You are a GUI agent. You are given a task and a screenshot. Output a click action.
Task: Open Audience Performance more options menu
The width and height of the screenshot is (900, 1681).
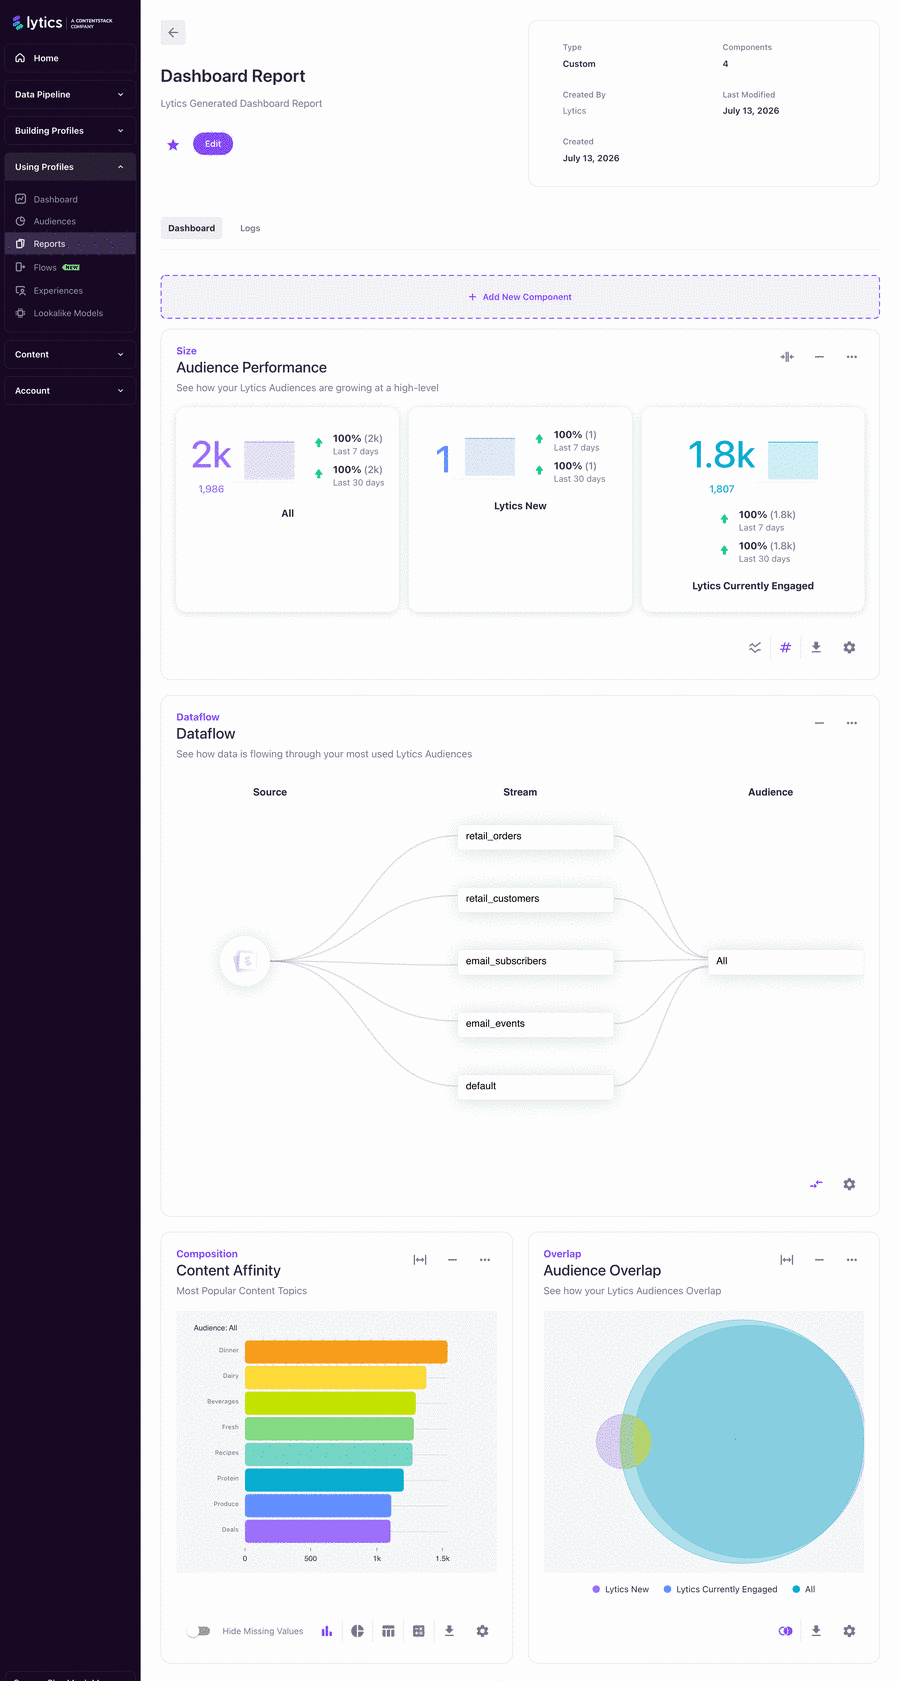(852, 357)
